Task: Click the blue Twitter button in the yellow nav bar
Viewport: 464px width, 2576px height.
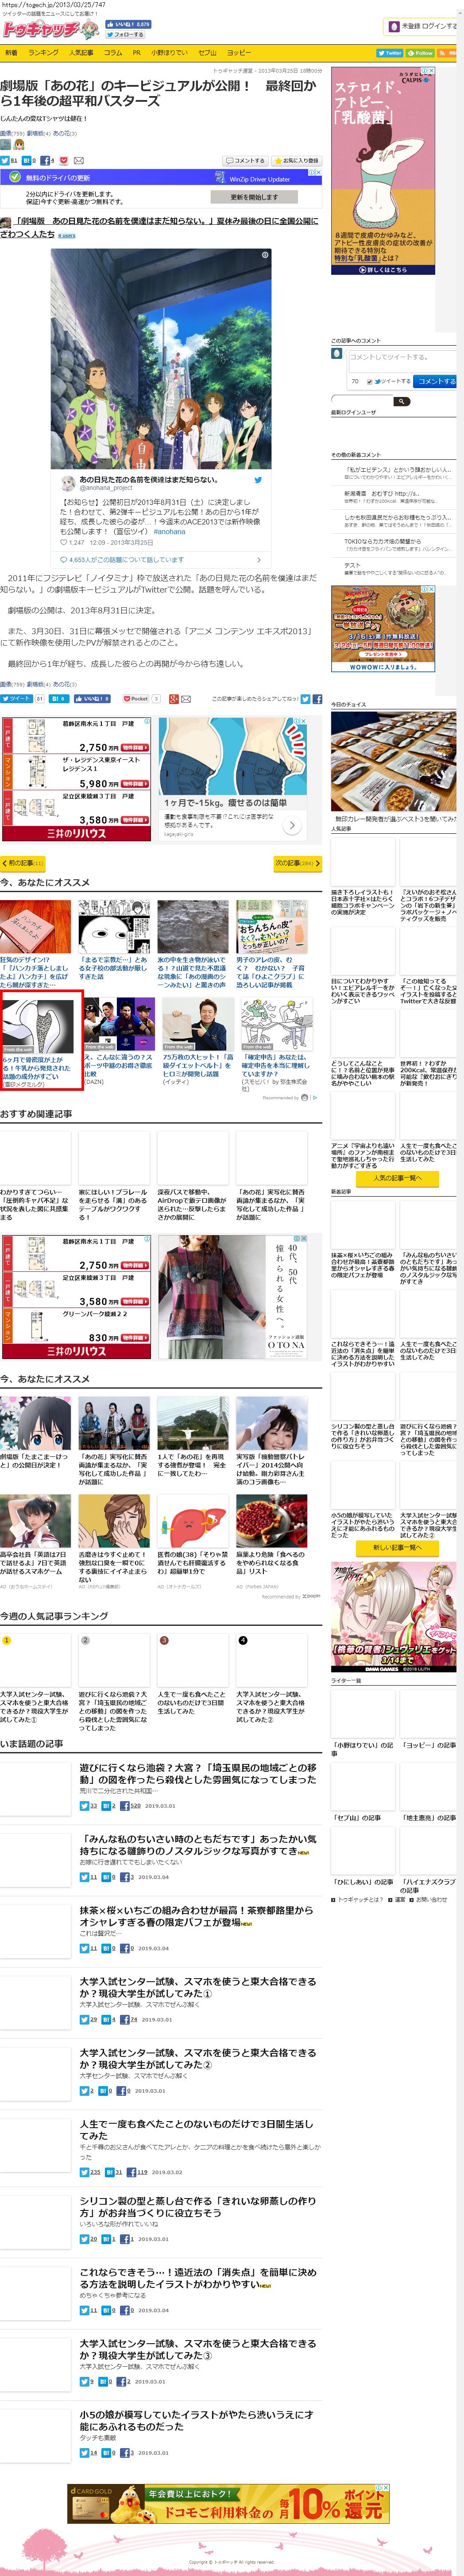Action: [390, 53]
